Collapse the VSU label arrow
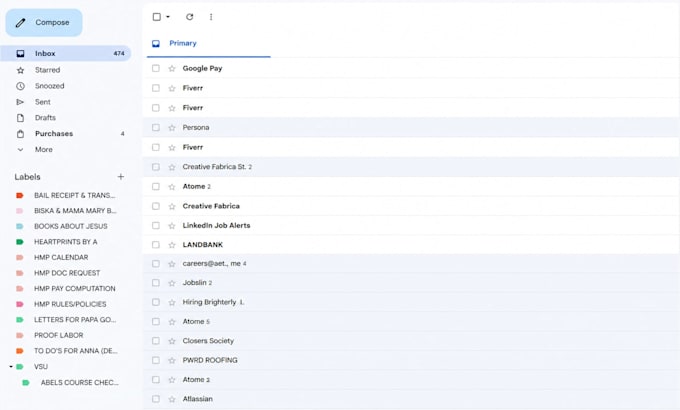This screenshot has height=410, width=680. (x=11, y=367)
